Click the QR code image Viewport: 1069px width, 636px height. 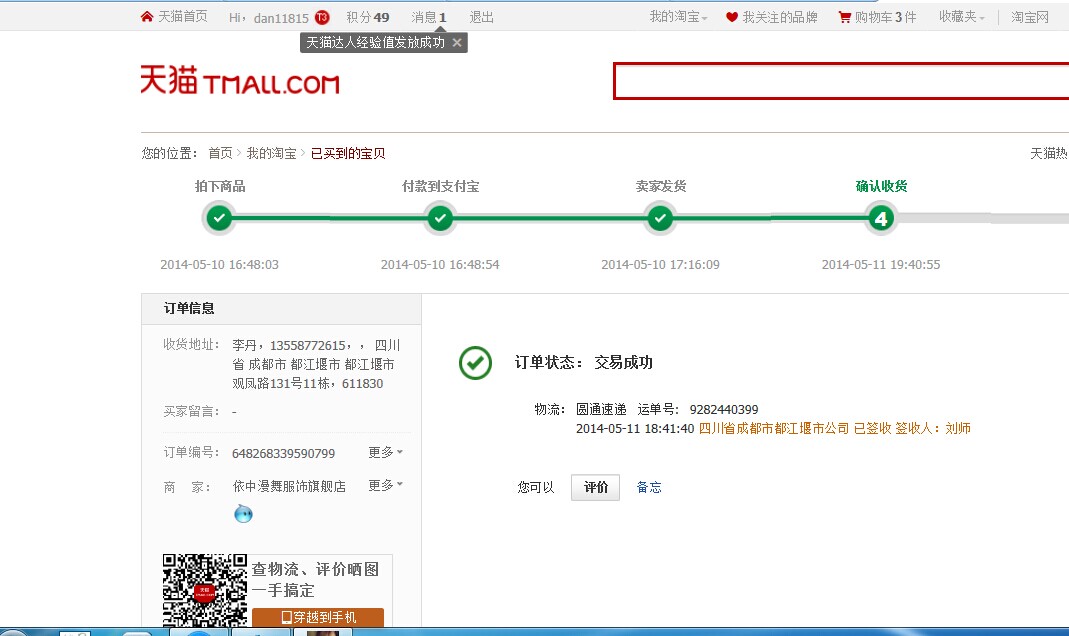pos(205,590)
